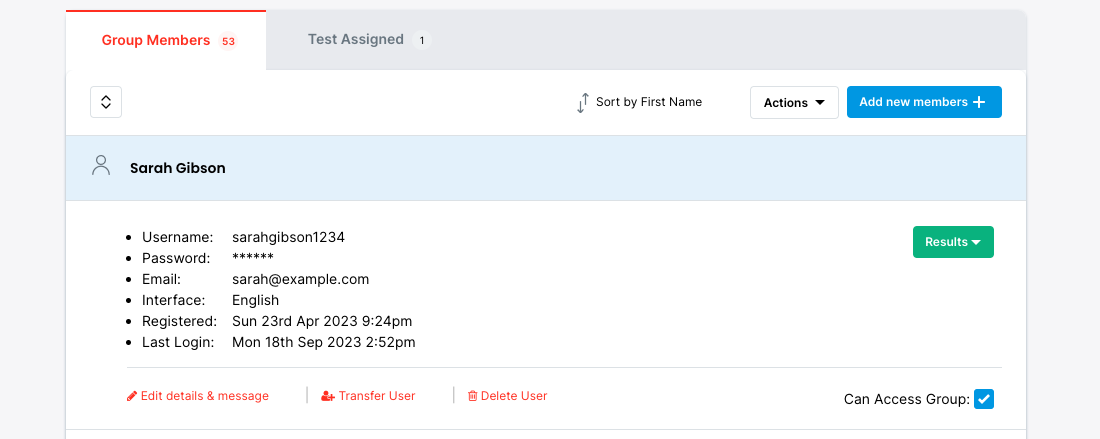The width and height of the screenshot is (1100, 439).
Task: Click the Delete User link
Action: coord(514,396)
